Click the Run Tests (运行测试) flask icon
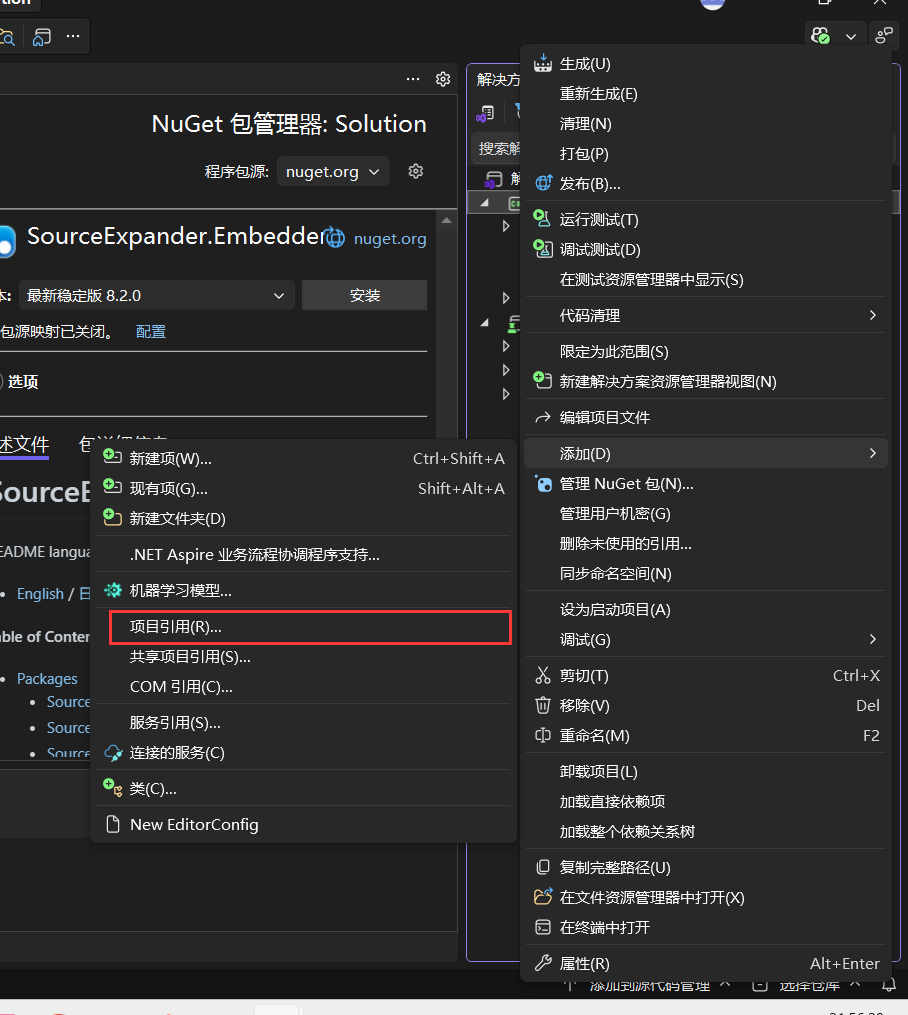Image resolution: width=908 pixels, height=1015 pixels. 542,219
